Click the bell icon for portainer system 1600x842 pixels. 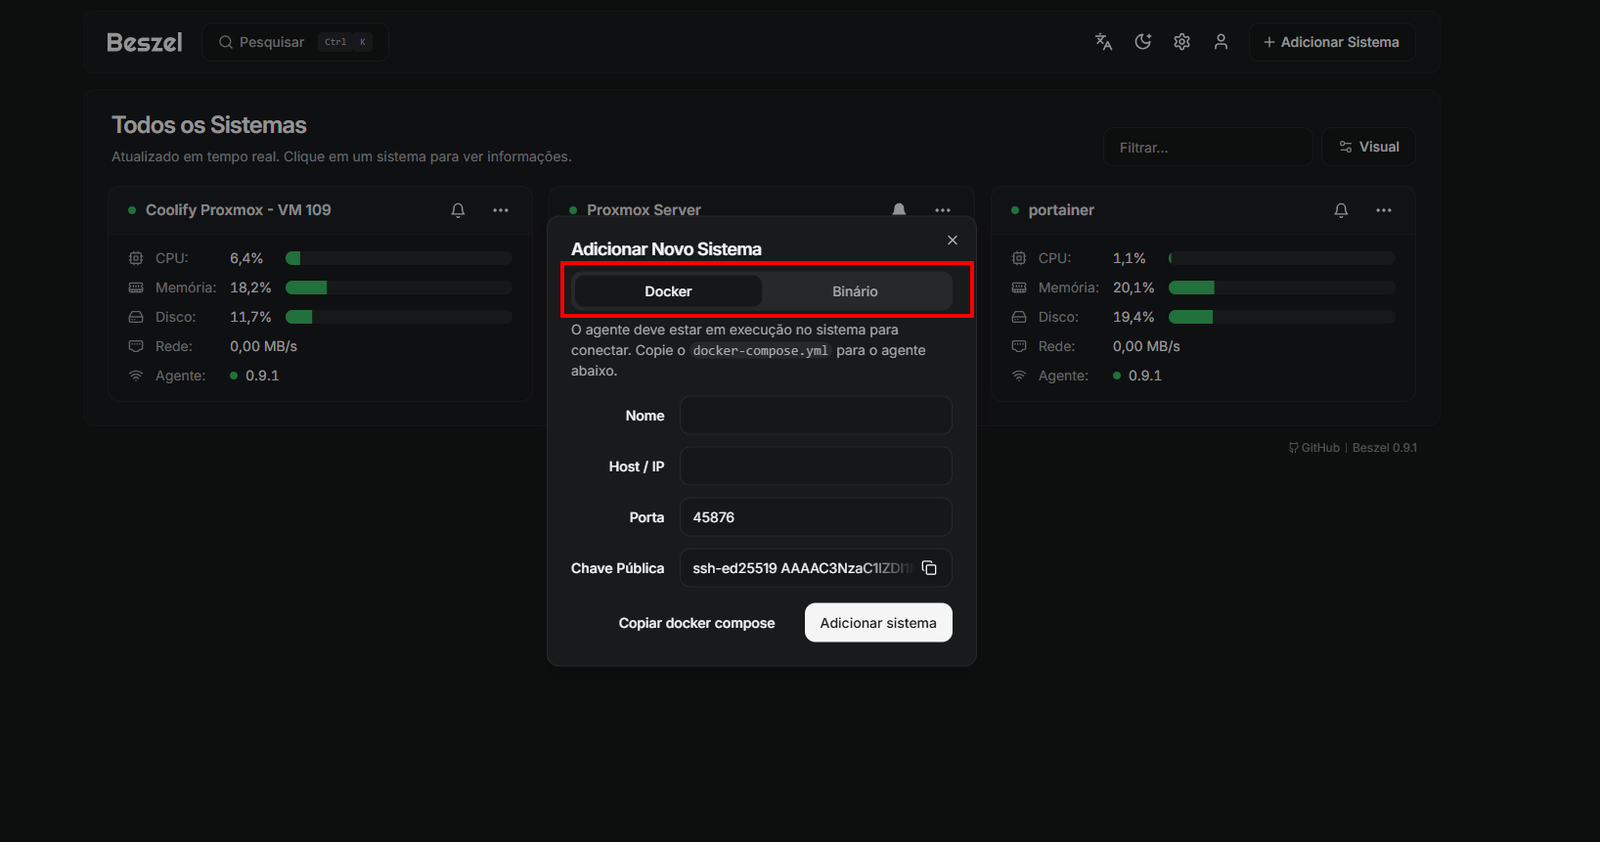tap(1341, 210)
